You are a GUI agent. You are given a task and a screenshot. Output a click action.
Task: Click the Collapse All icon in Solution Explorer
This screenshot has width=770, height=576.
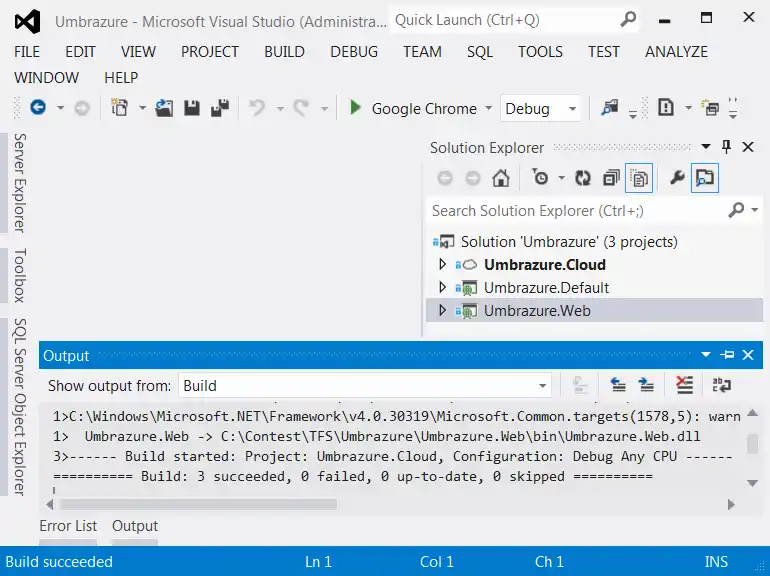611,178
